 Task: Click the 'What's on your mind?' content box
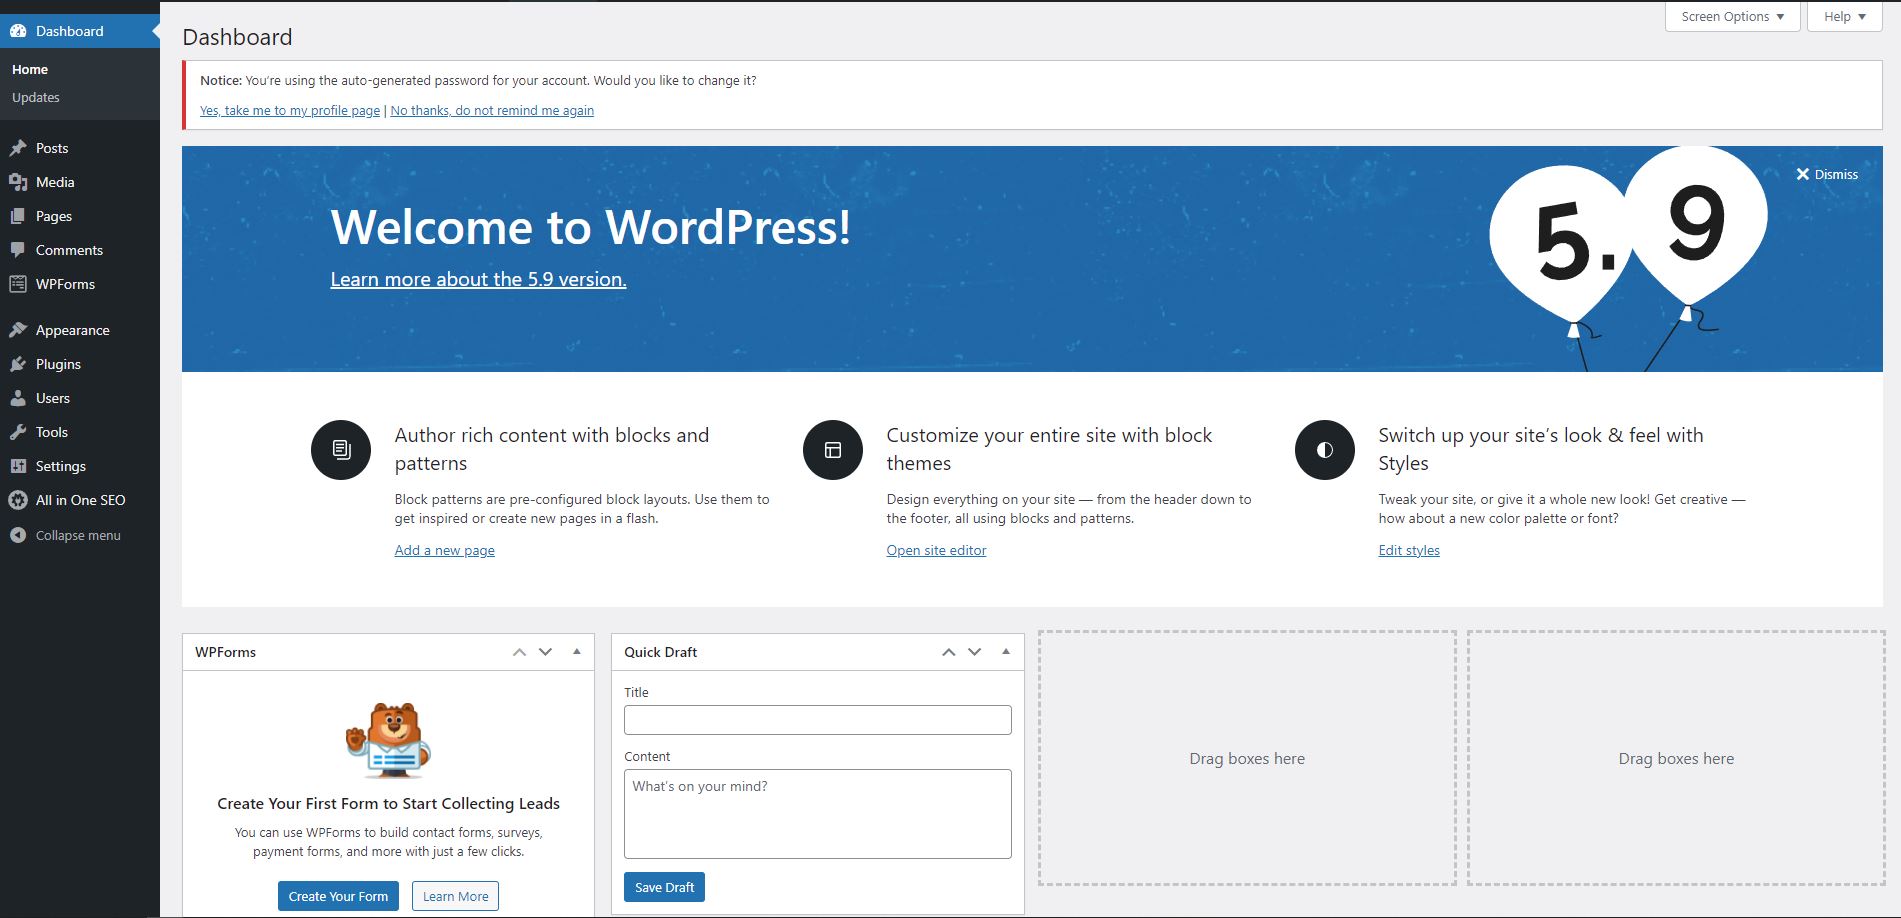point(818,814)
